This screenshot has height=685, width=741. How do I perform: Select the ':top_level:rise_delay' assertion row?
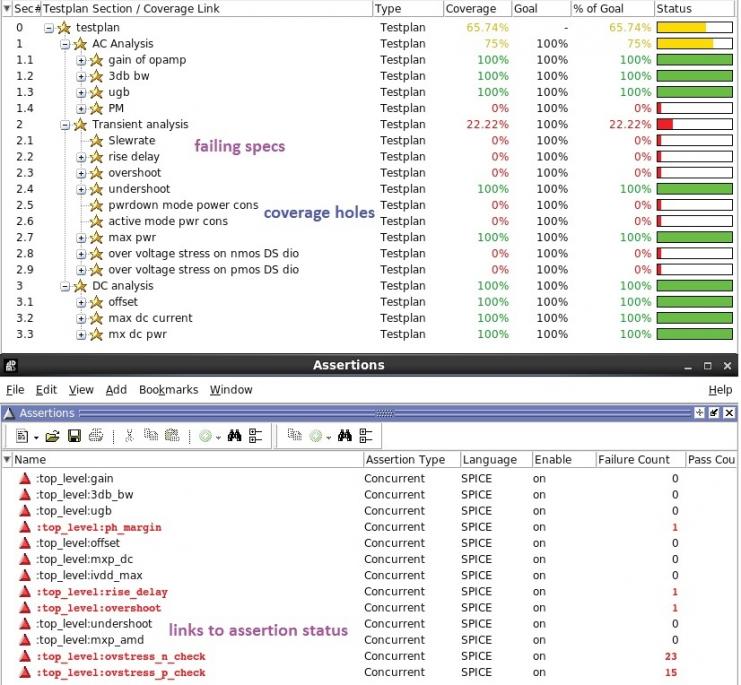[x=369, y=592]
